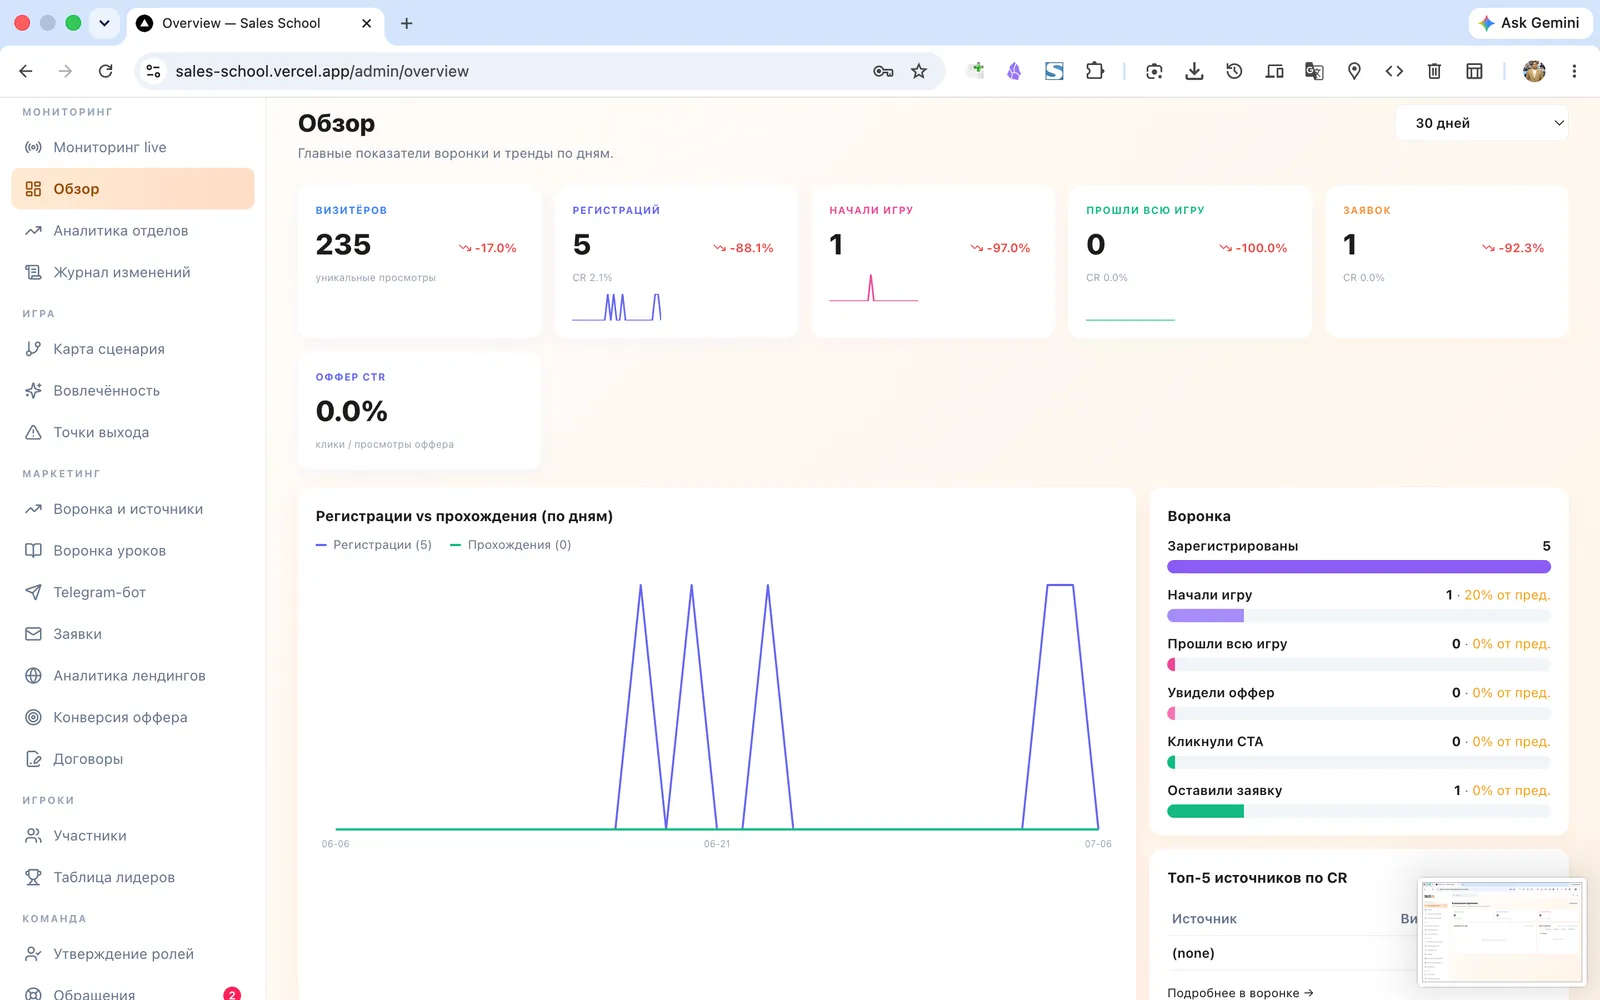Open Участники list
This screenshot has width=1600, height=1000.
tap(133, 835)
